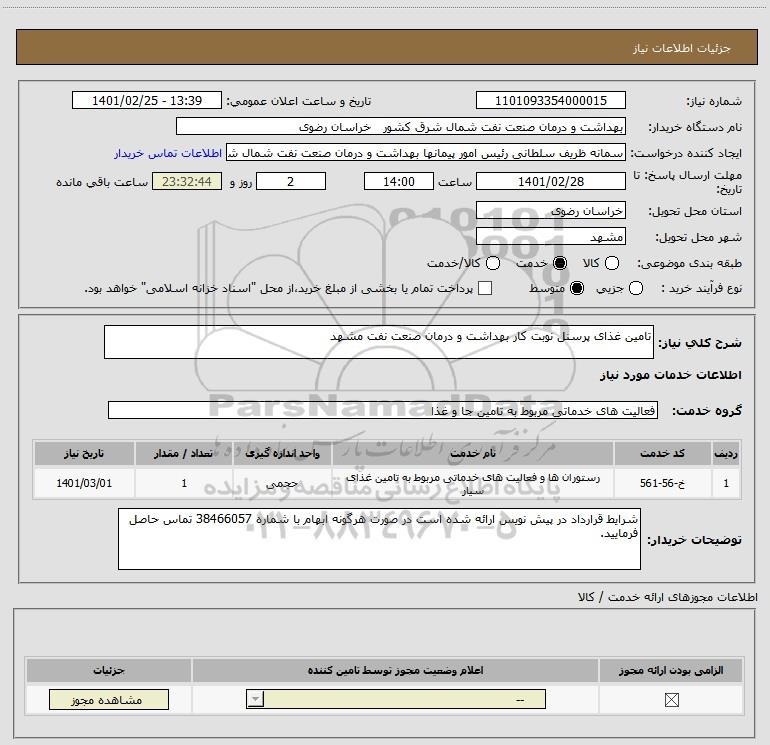
Task: Click the جزئیات column header in permits table
Action: 109,670
